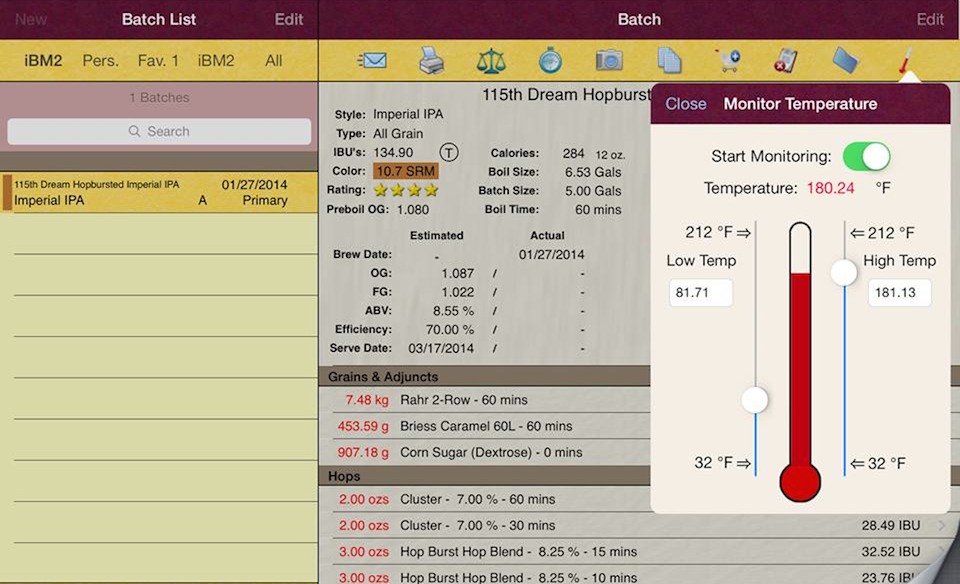This screenshot has height=584, width=960.
Task: Click the copy documents icon
Action: coord(669,61)
